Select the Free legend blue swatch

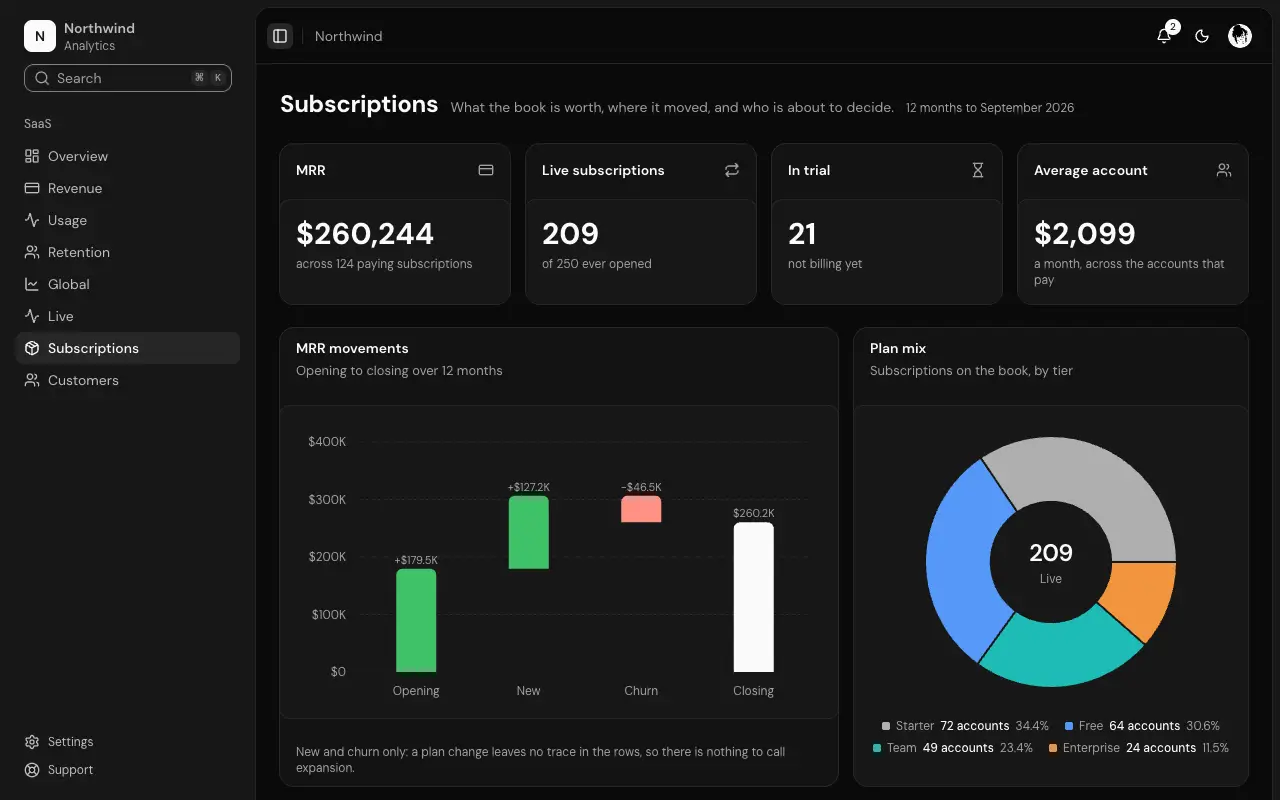point(1069,726)
